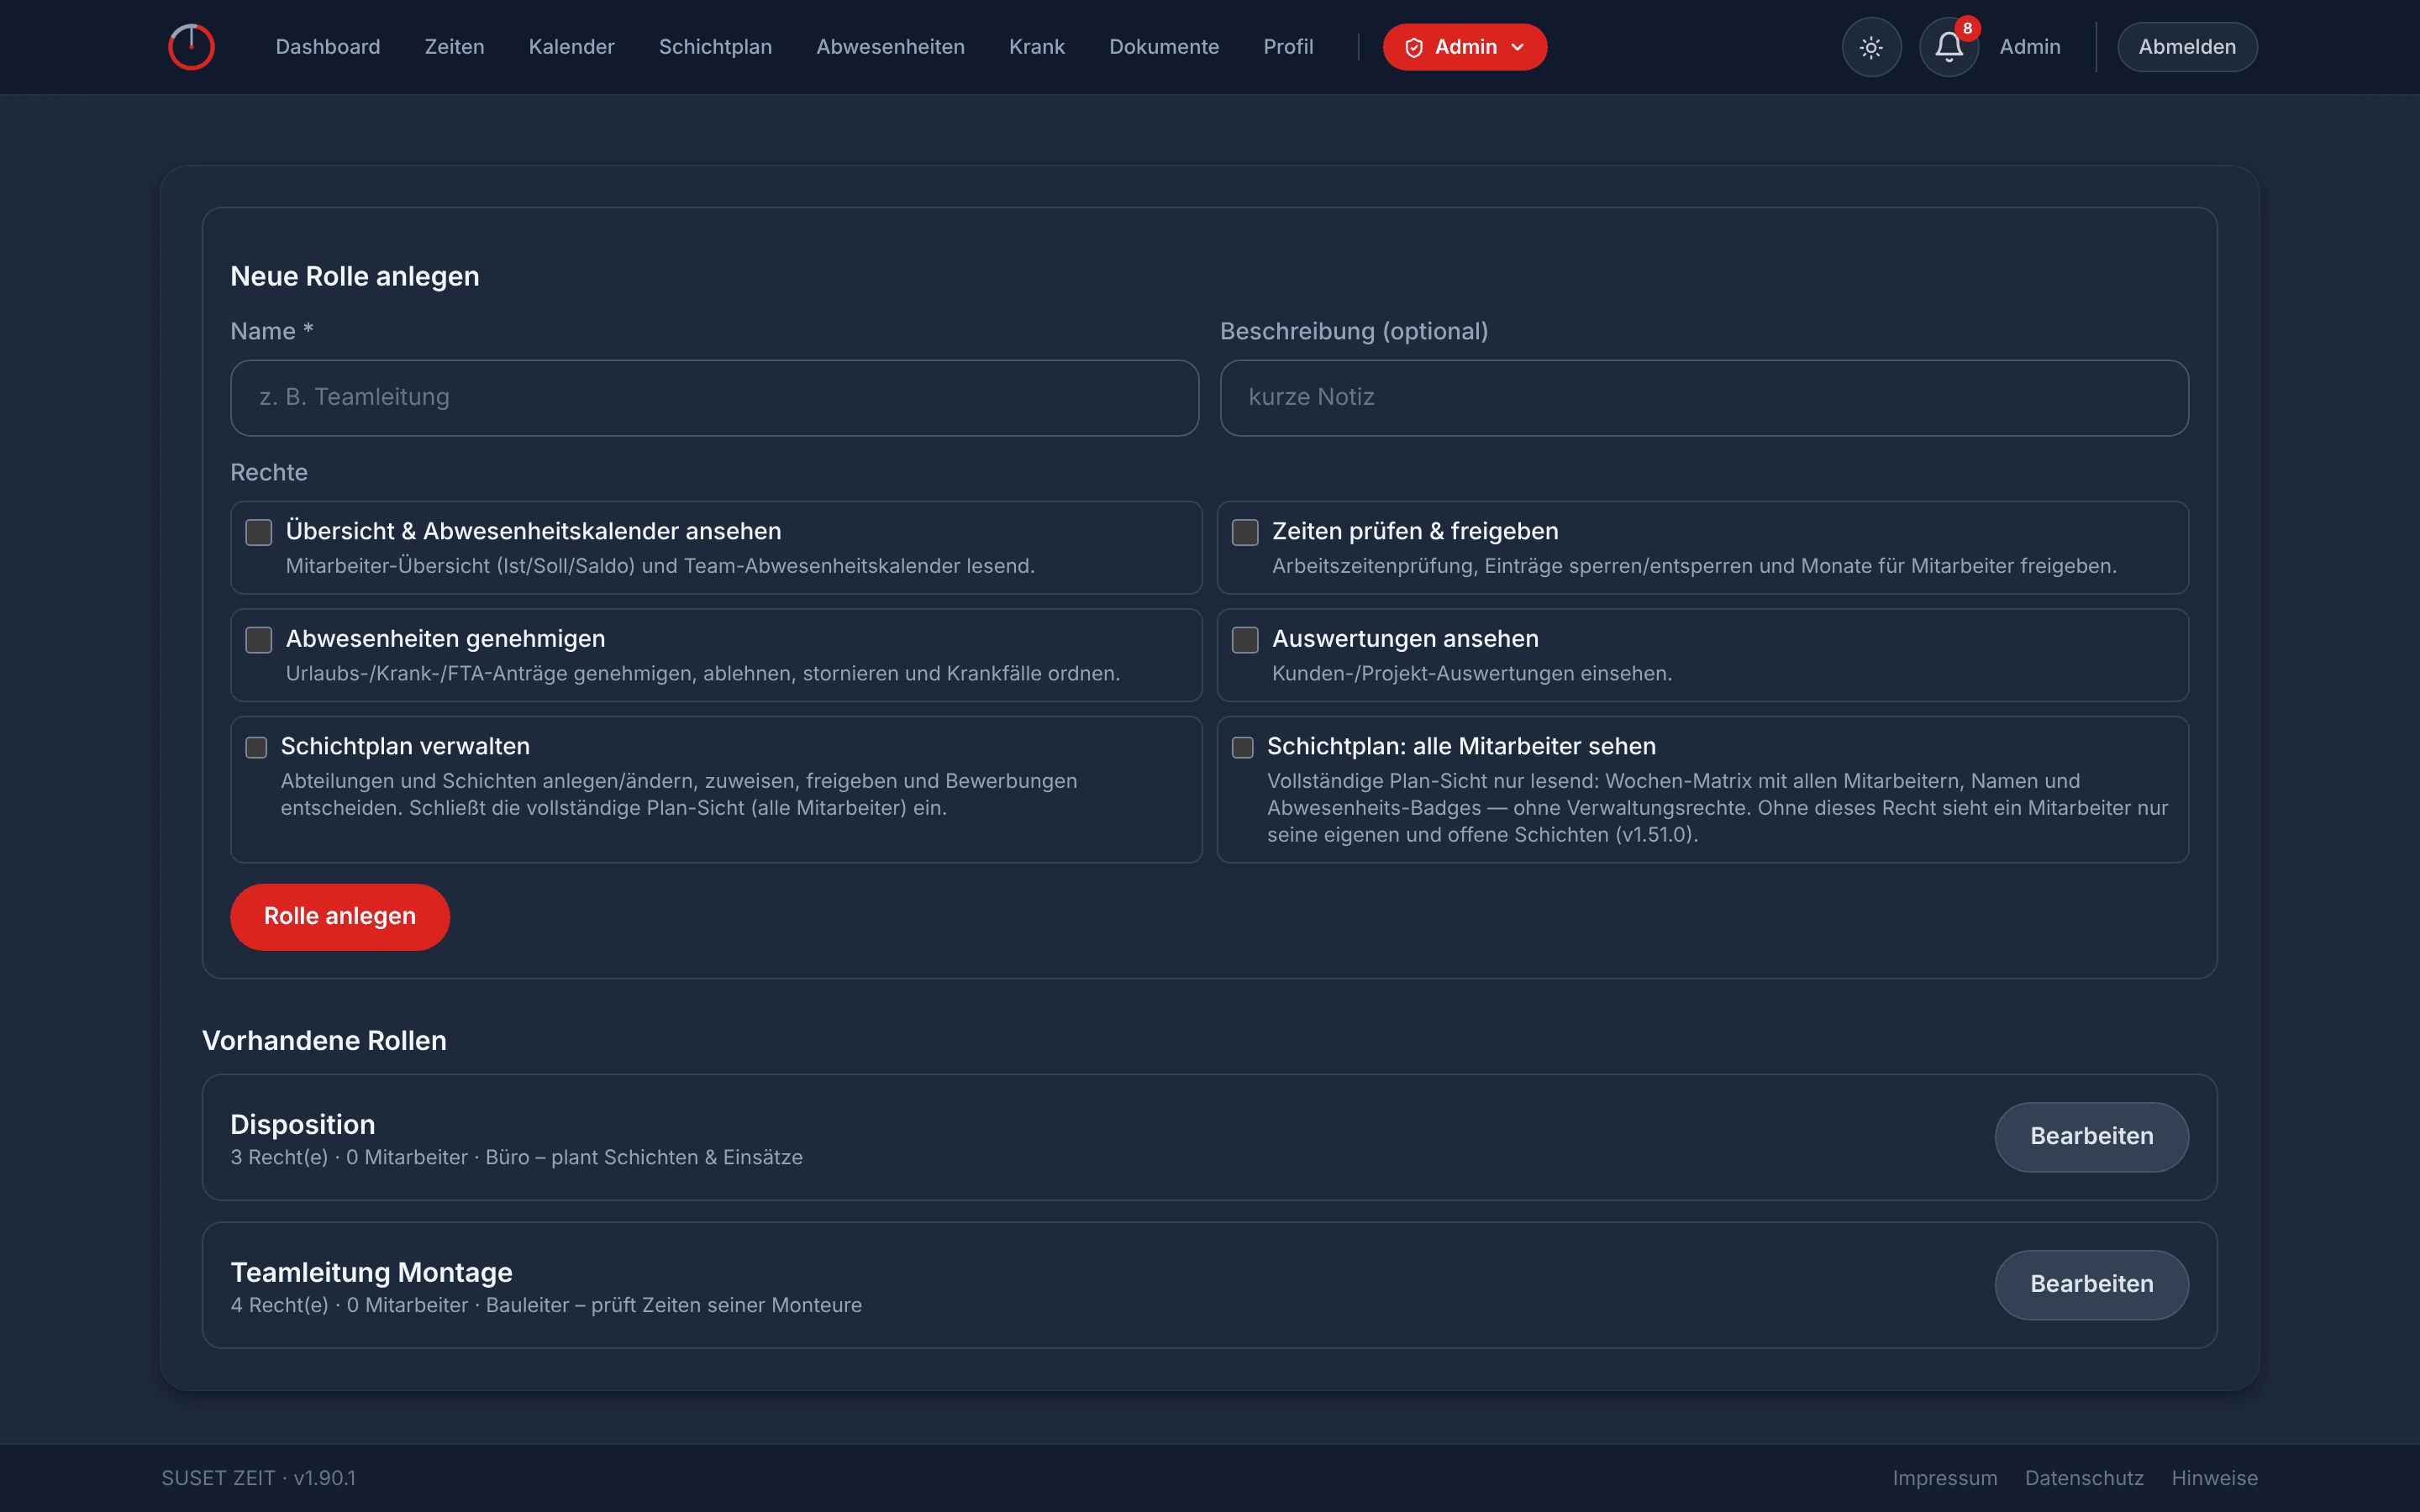Check the Zeiten prüfen & freigeben box
This screenshot has height=1512, width=2420.
pos(1245,532)
